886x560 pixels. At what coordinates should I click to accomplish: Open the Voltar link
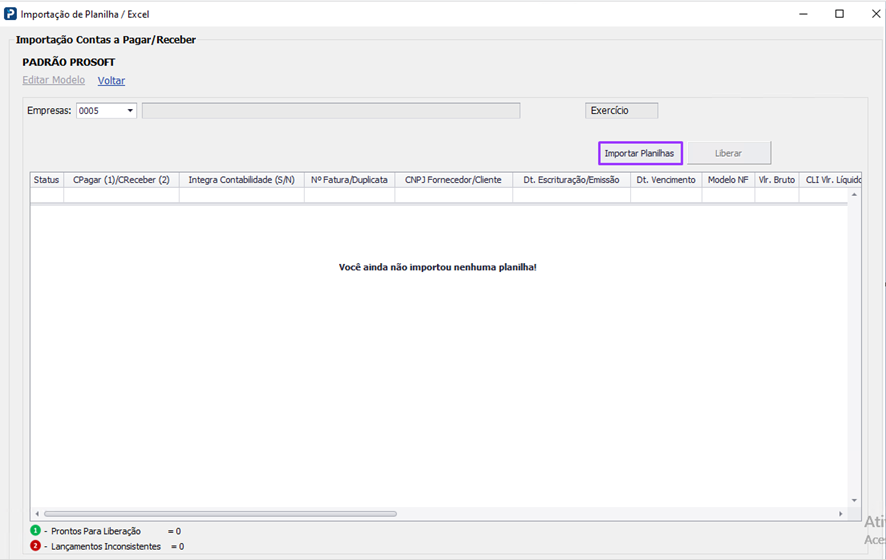111,81
